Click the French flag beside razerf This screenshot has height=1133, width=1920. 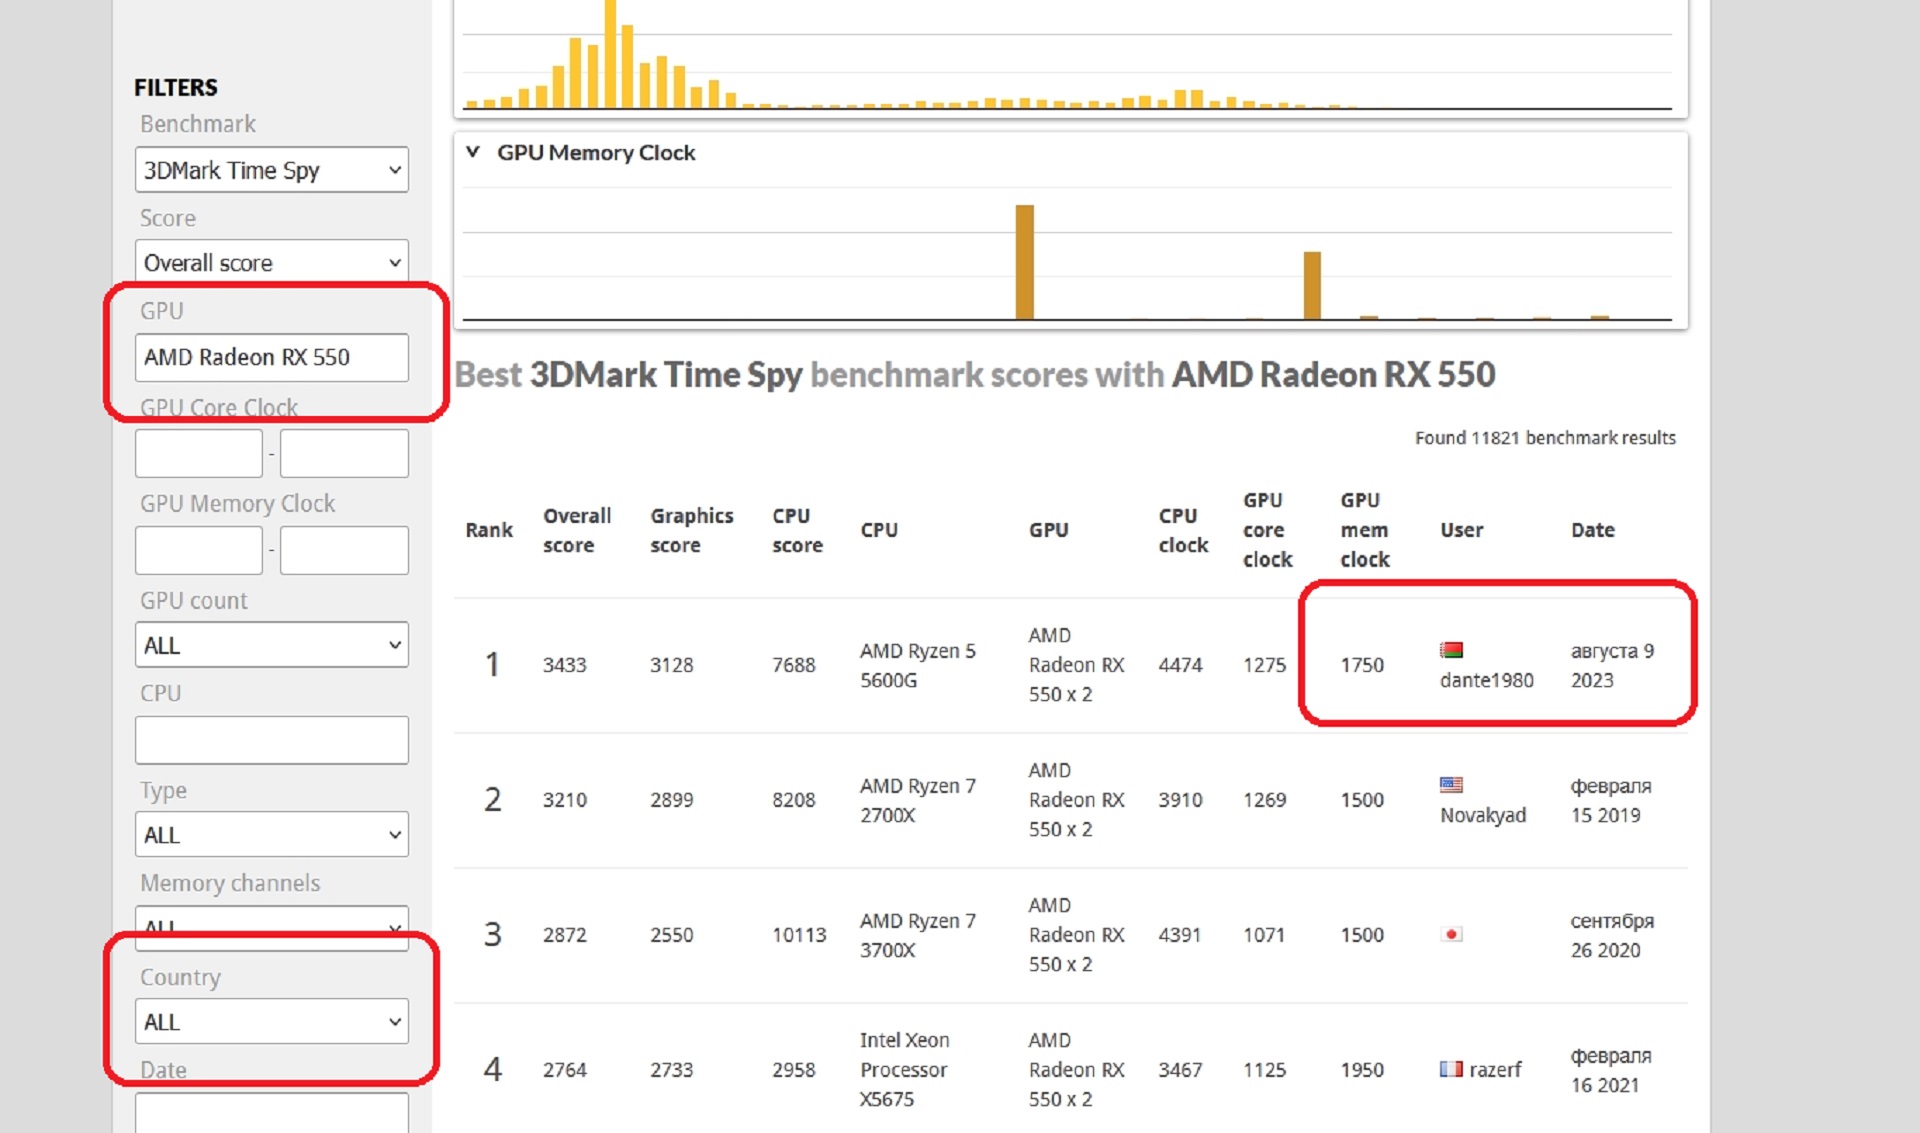pyautogui.click(x=1451, y=1069)
